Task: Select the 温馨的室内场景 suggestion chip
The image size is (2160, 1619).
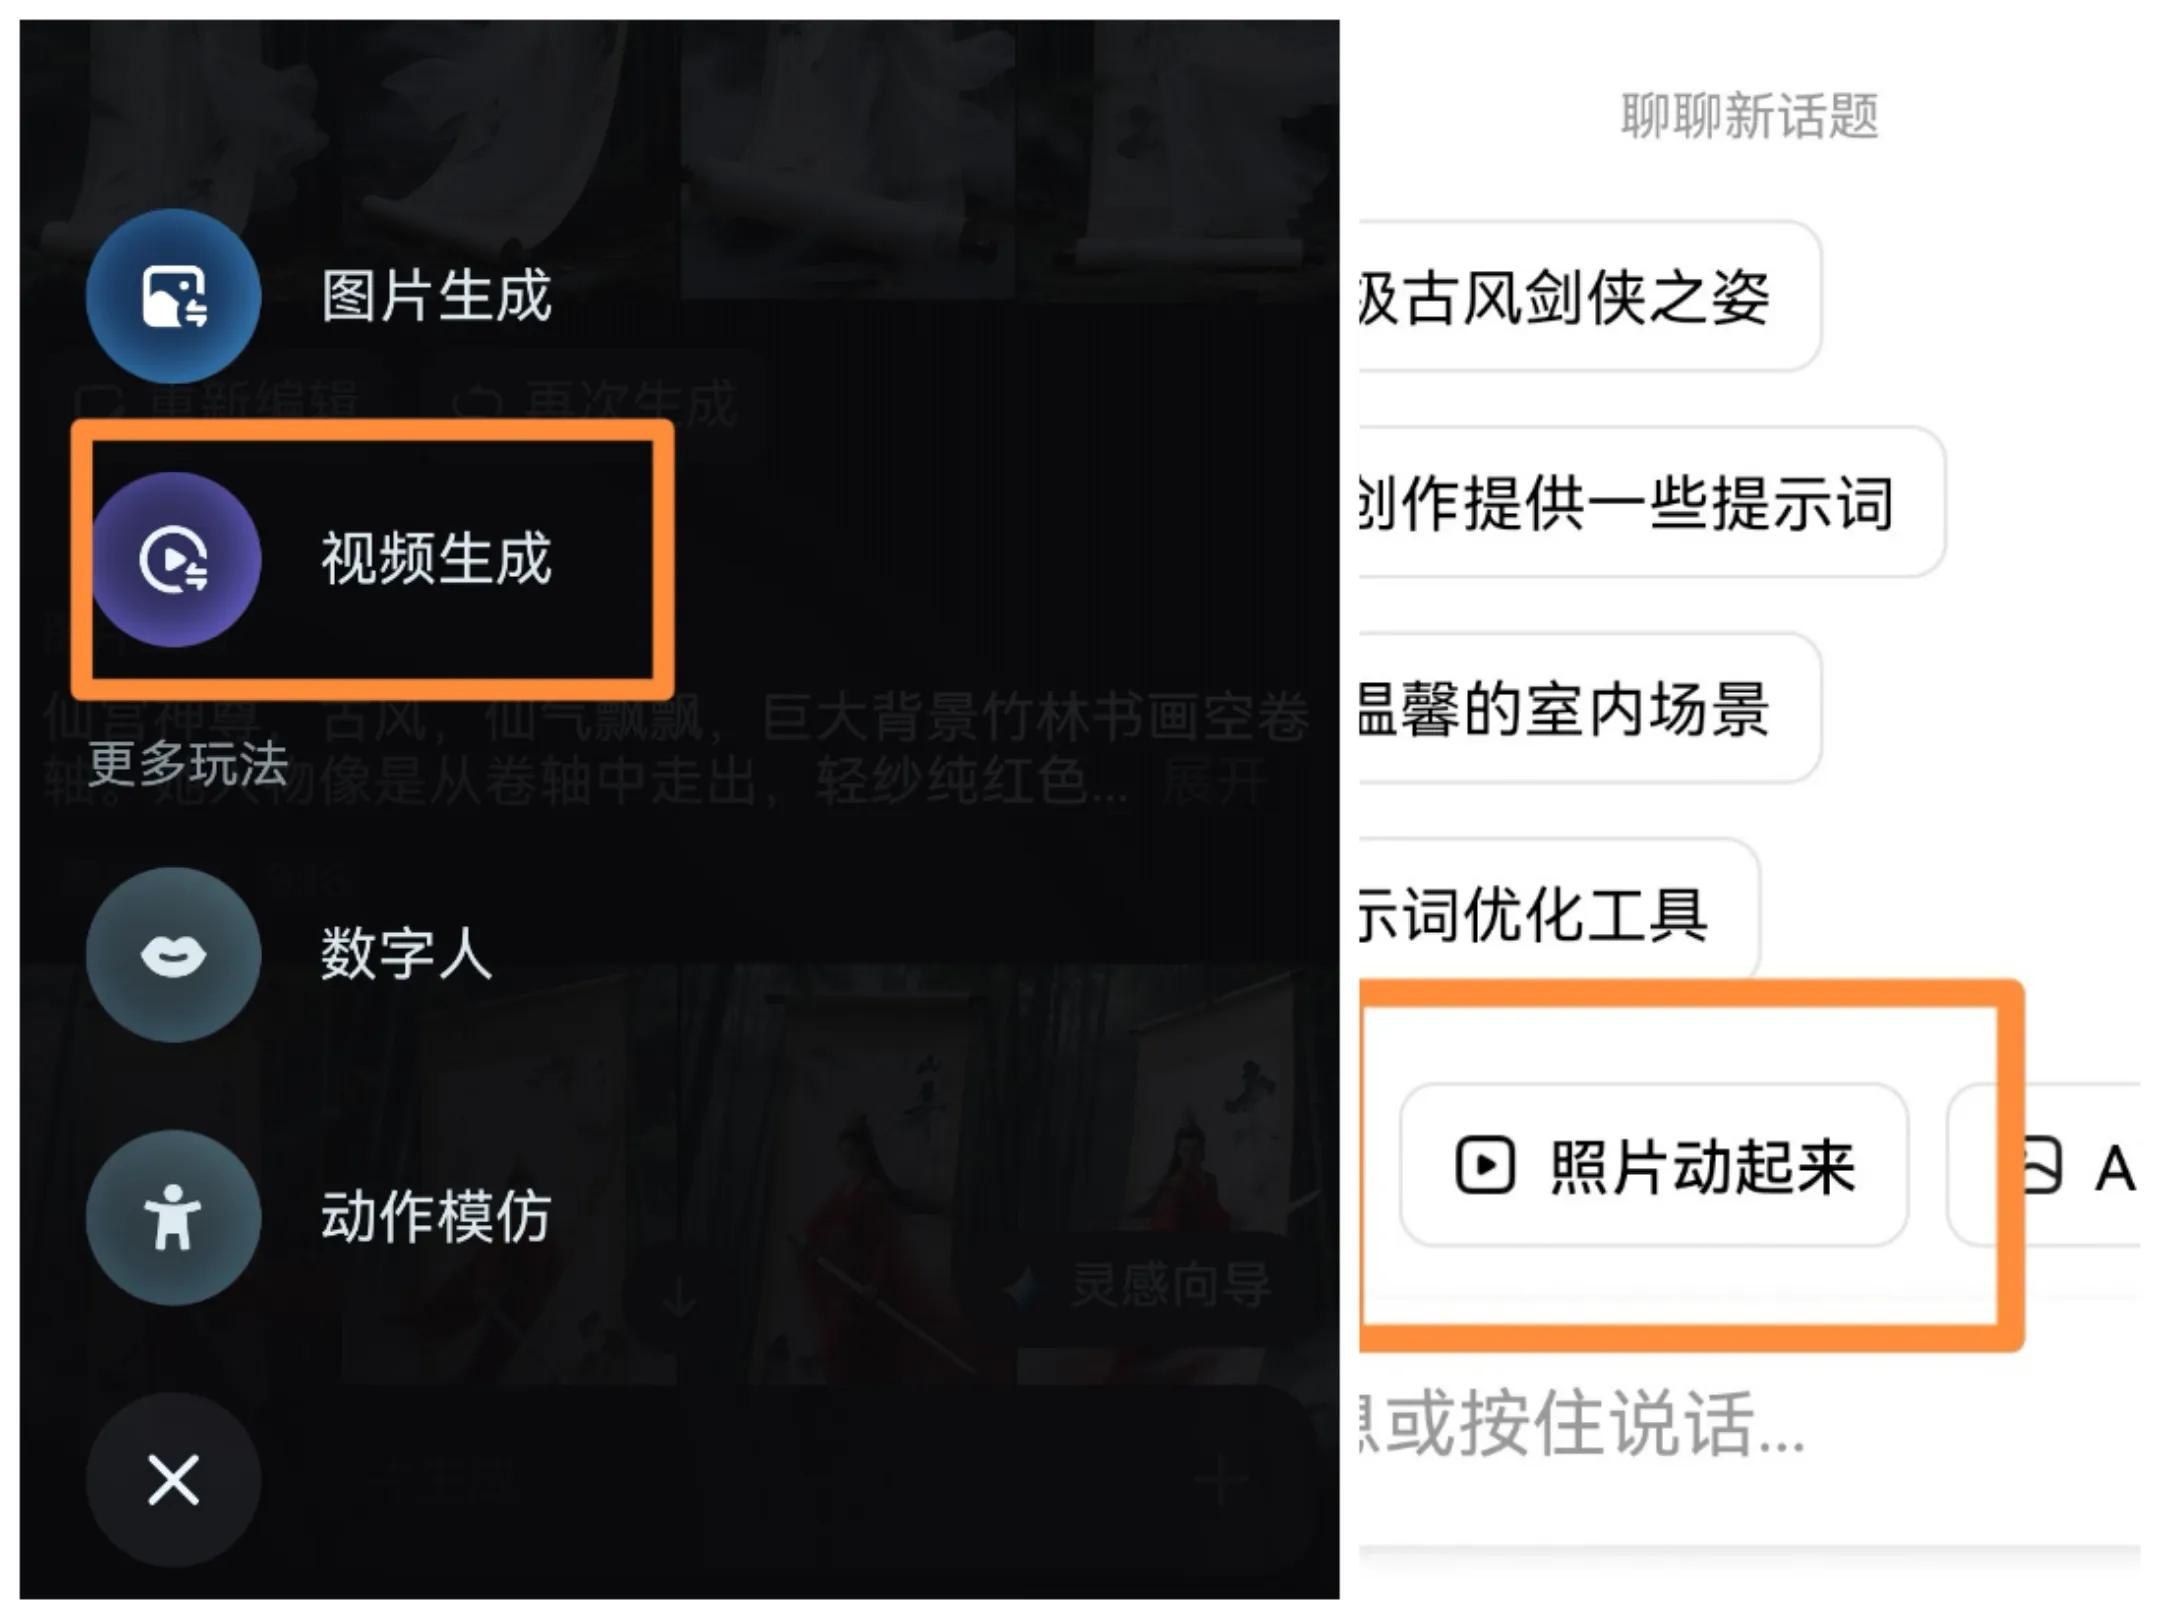Action: [x=1590, y=708]
